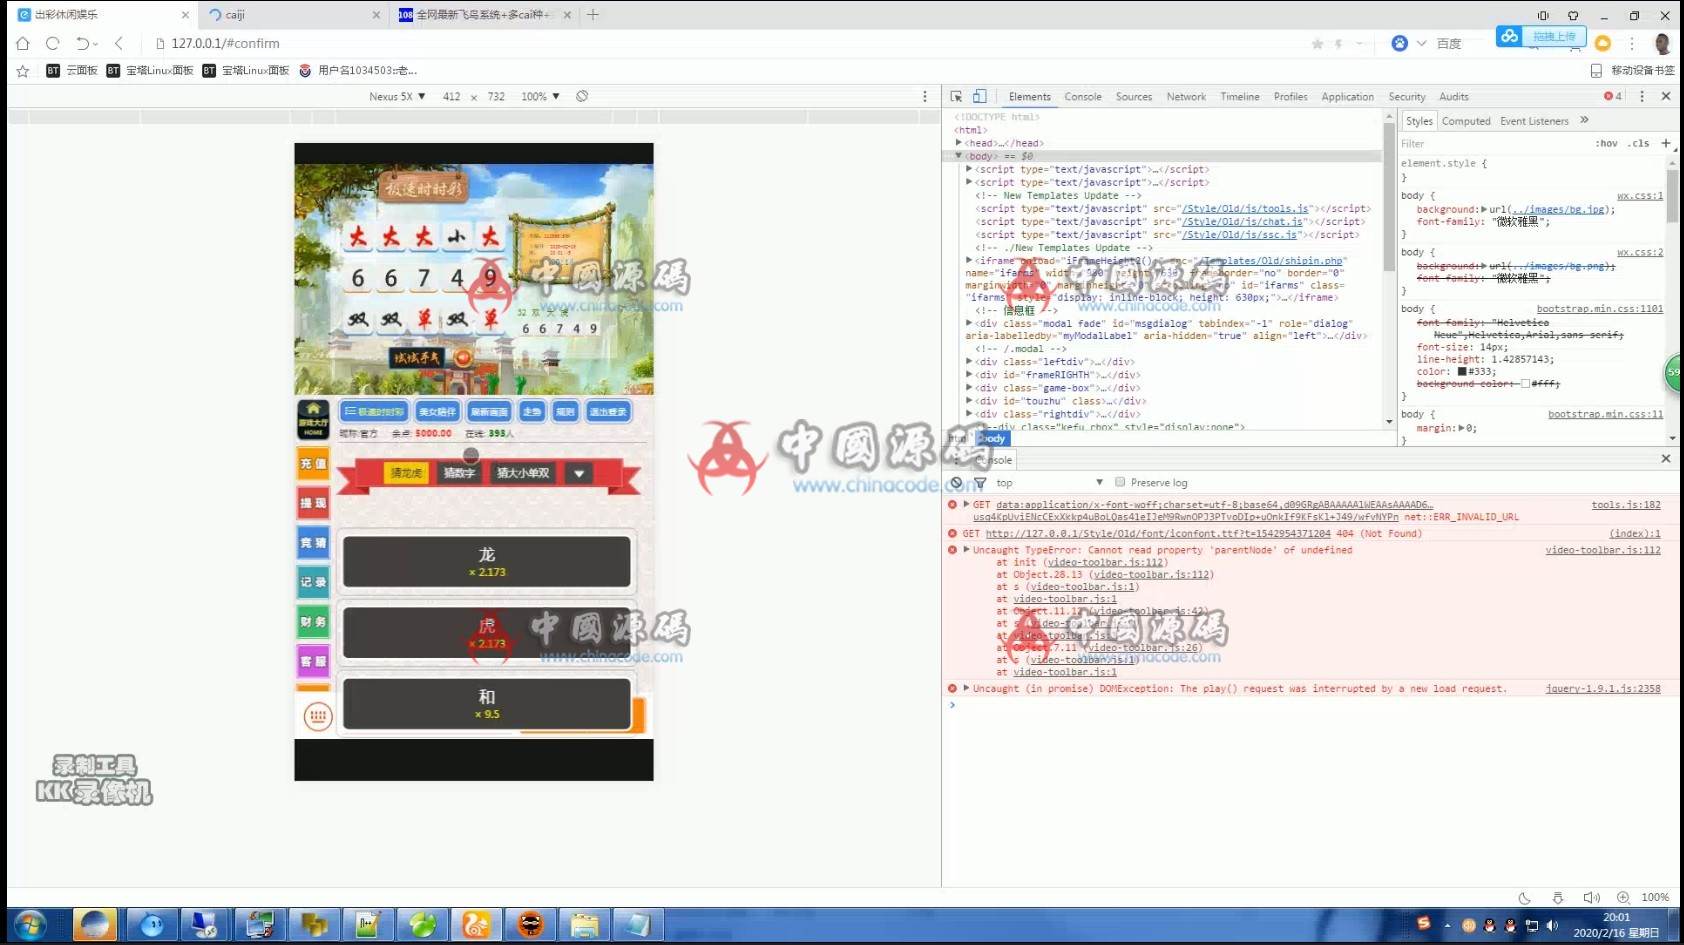Screen dimensions: 1684x945
Task: Click the game lobby HOME icon
Action: pos(313,419)
